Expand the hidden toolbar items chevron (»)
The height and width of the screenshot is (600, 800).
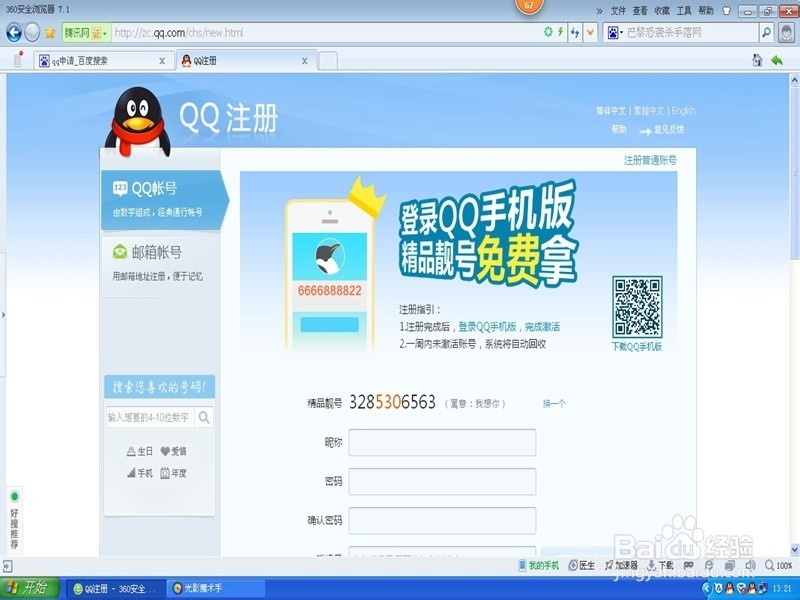point(599,11)
